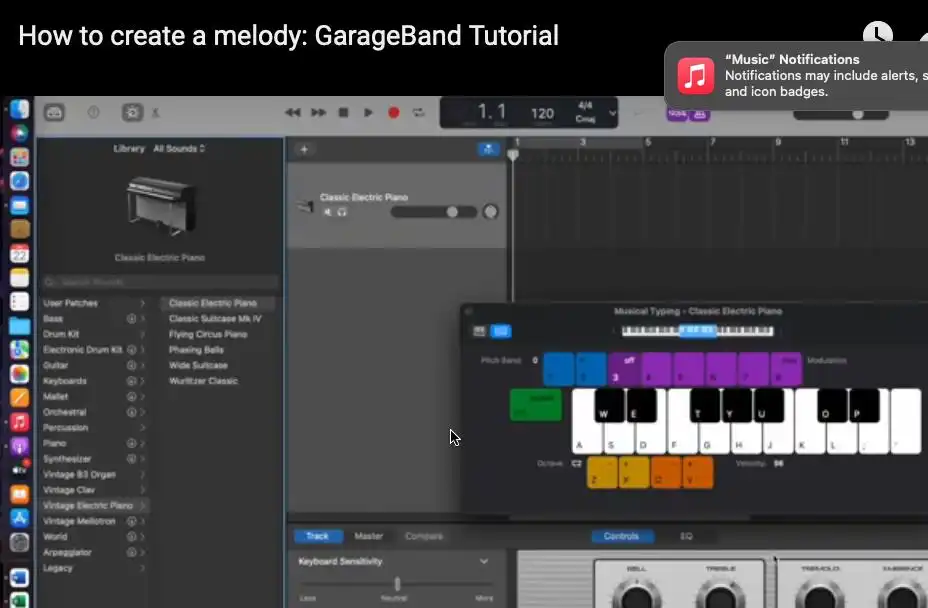The image size is (928, 608).
Task: Adjust the Keyboard Sensitivity slider
Action: (x=397, y=585)
